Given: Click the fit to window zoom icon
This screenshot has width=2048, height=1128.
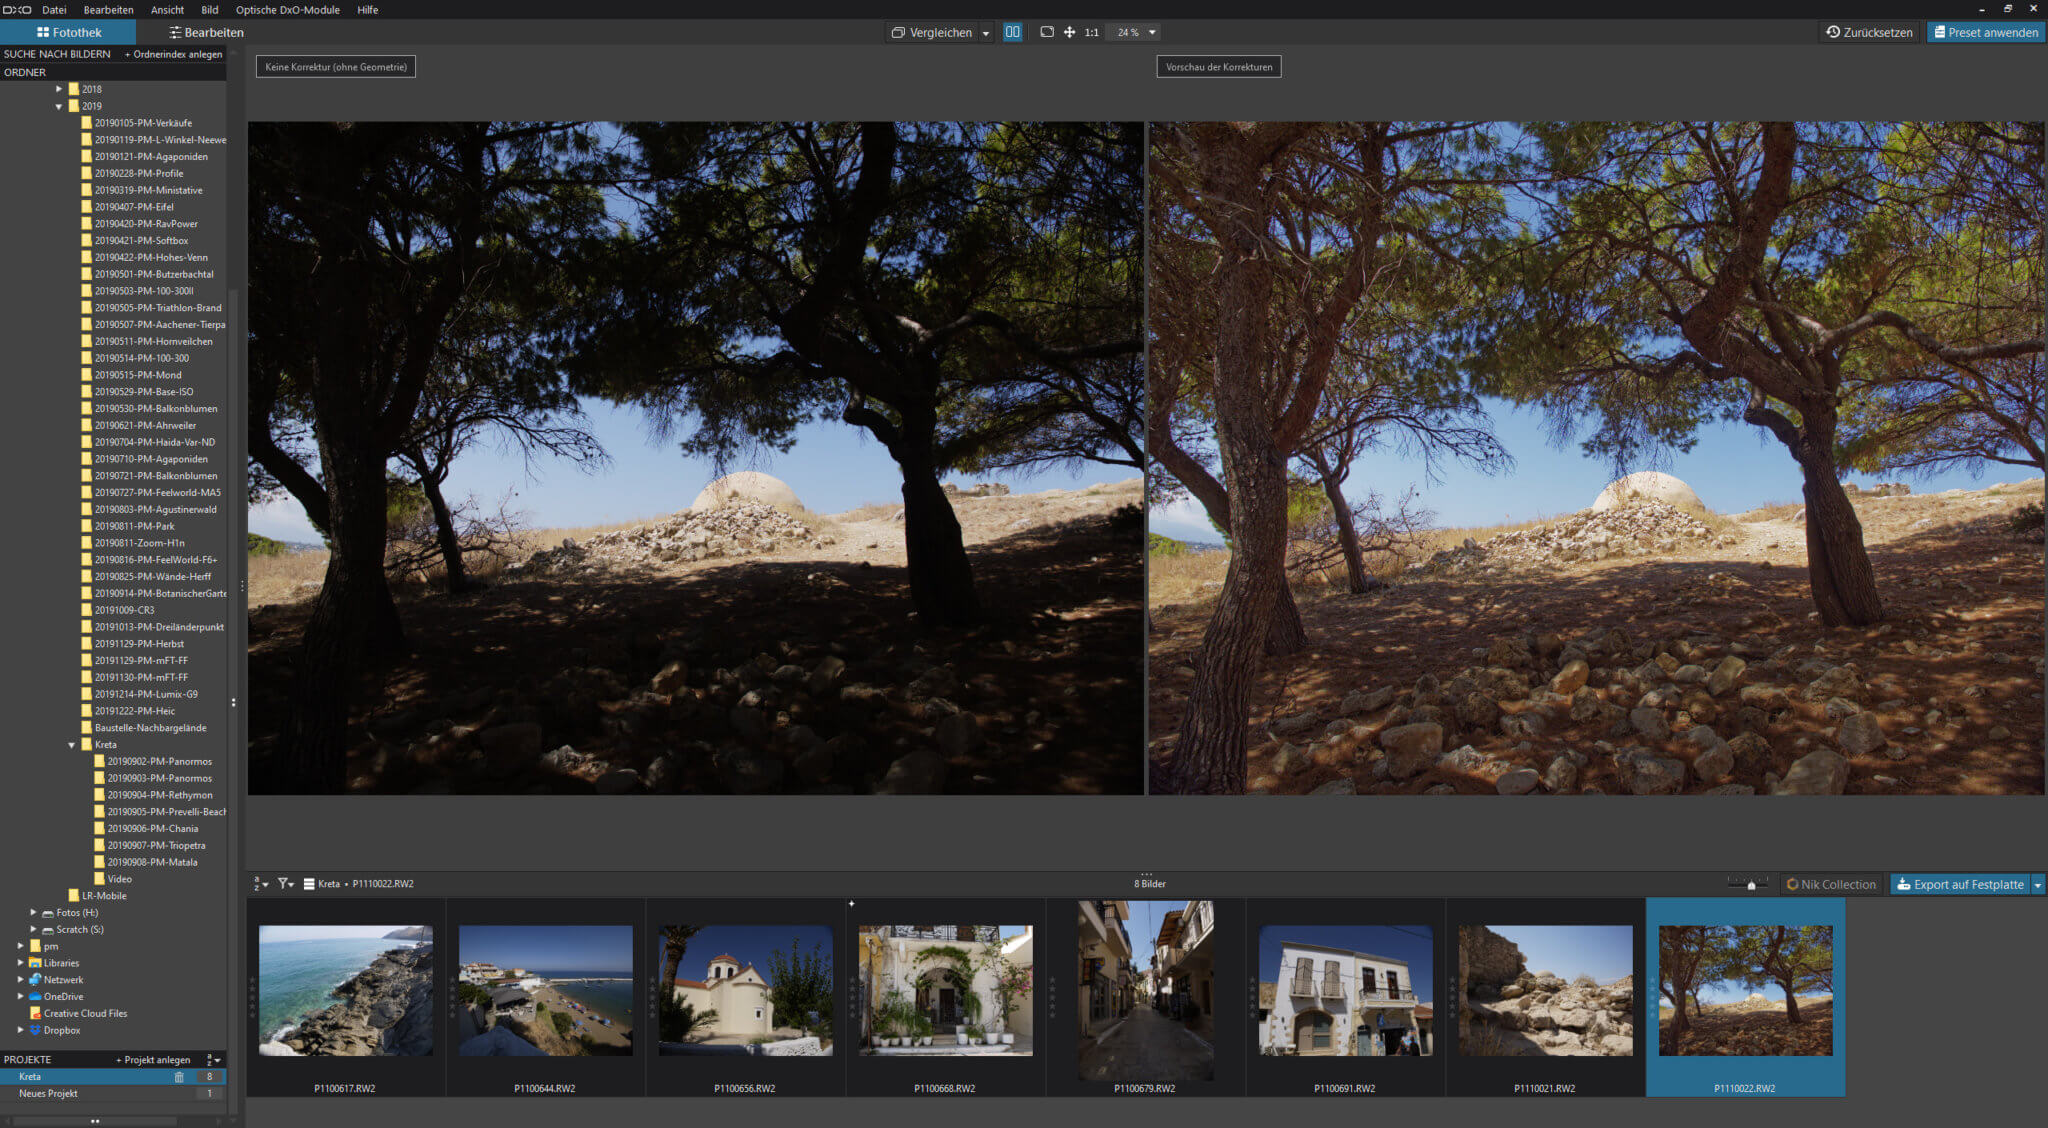Looking at the screenshot, I should pos(1046,32).
